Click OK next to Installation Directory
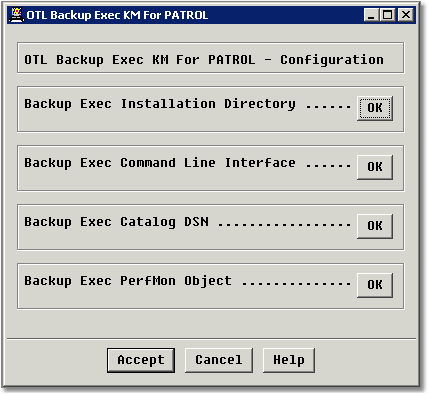Viewport: 428px width, 395px height. [375, 108]
